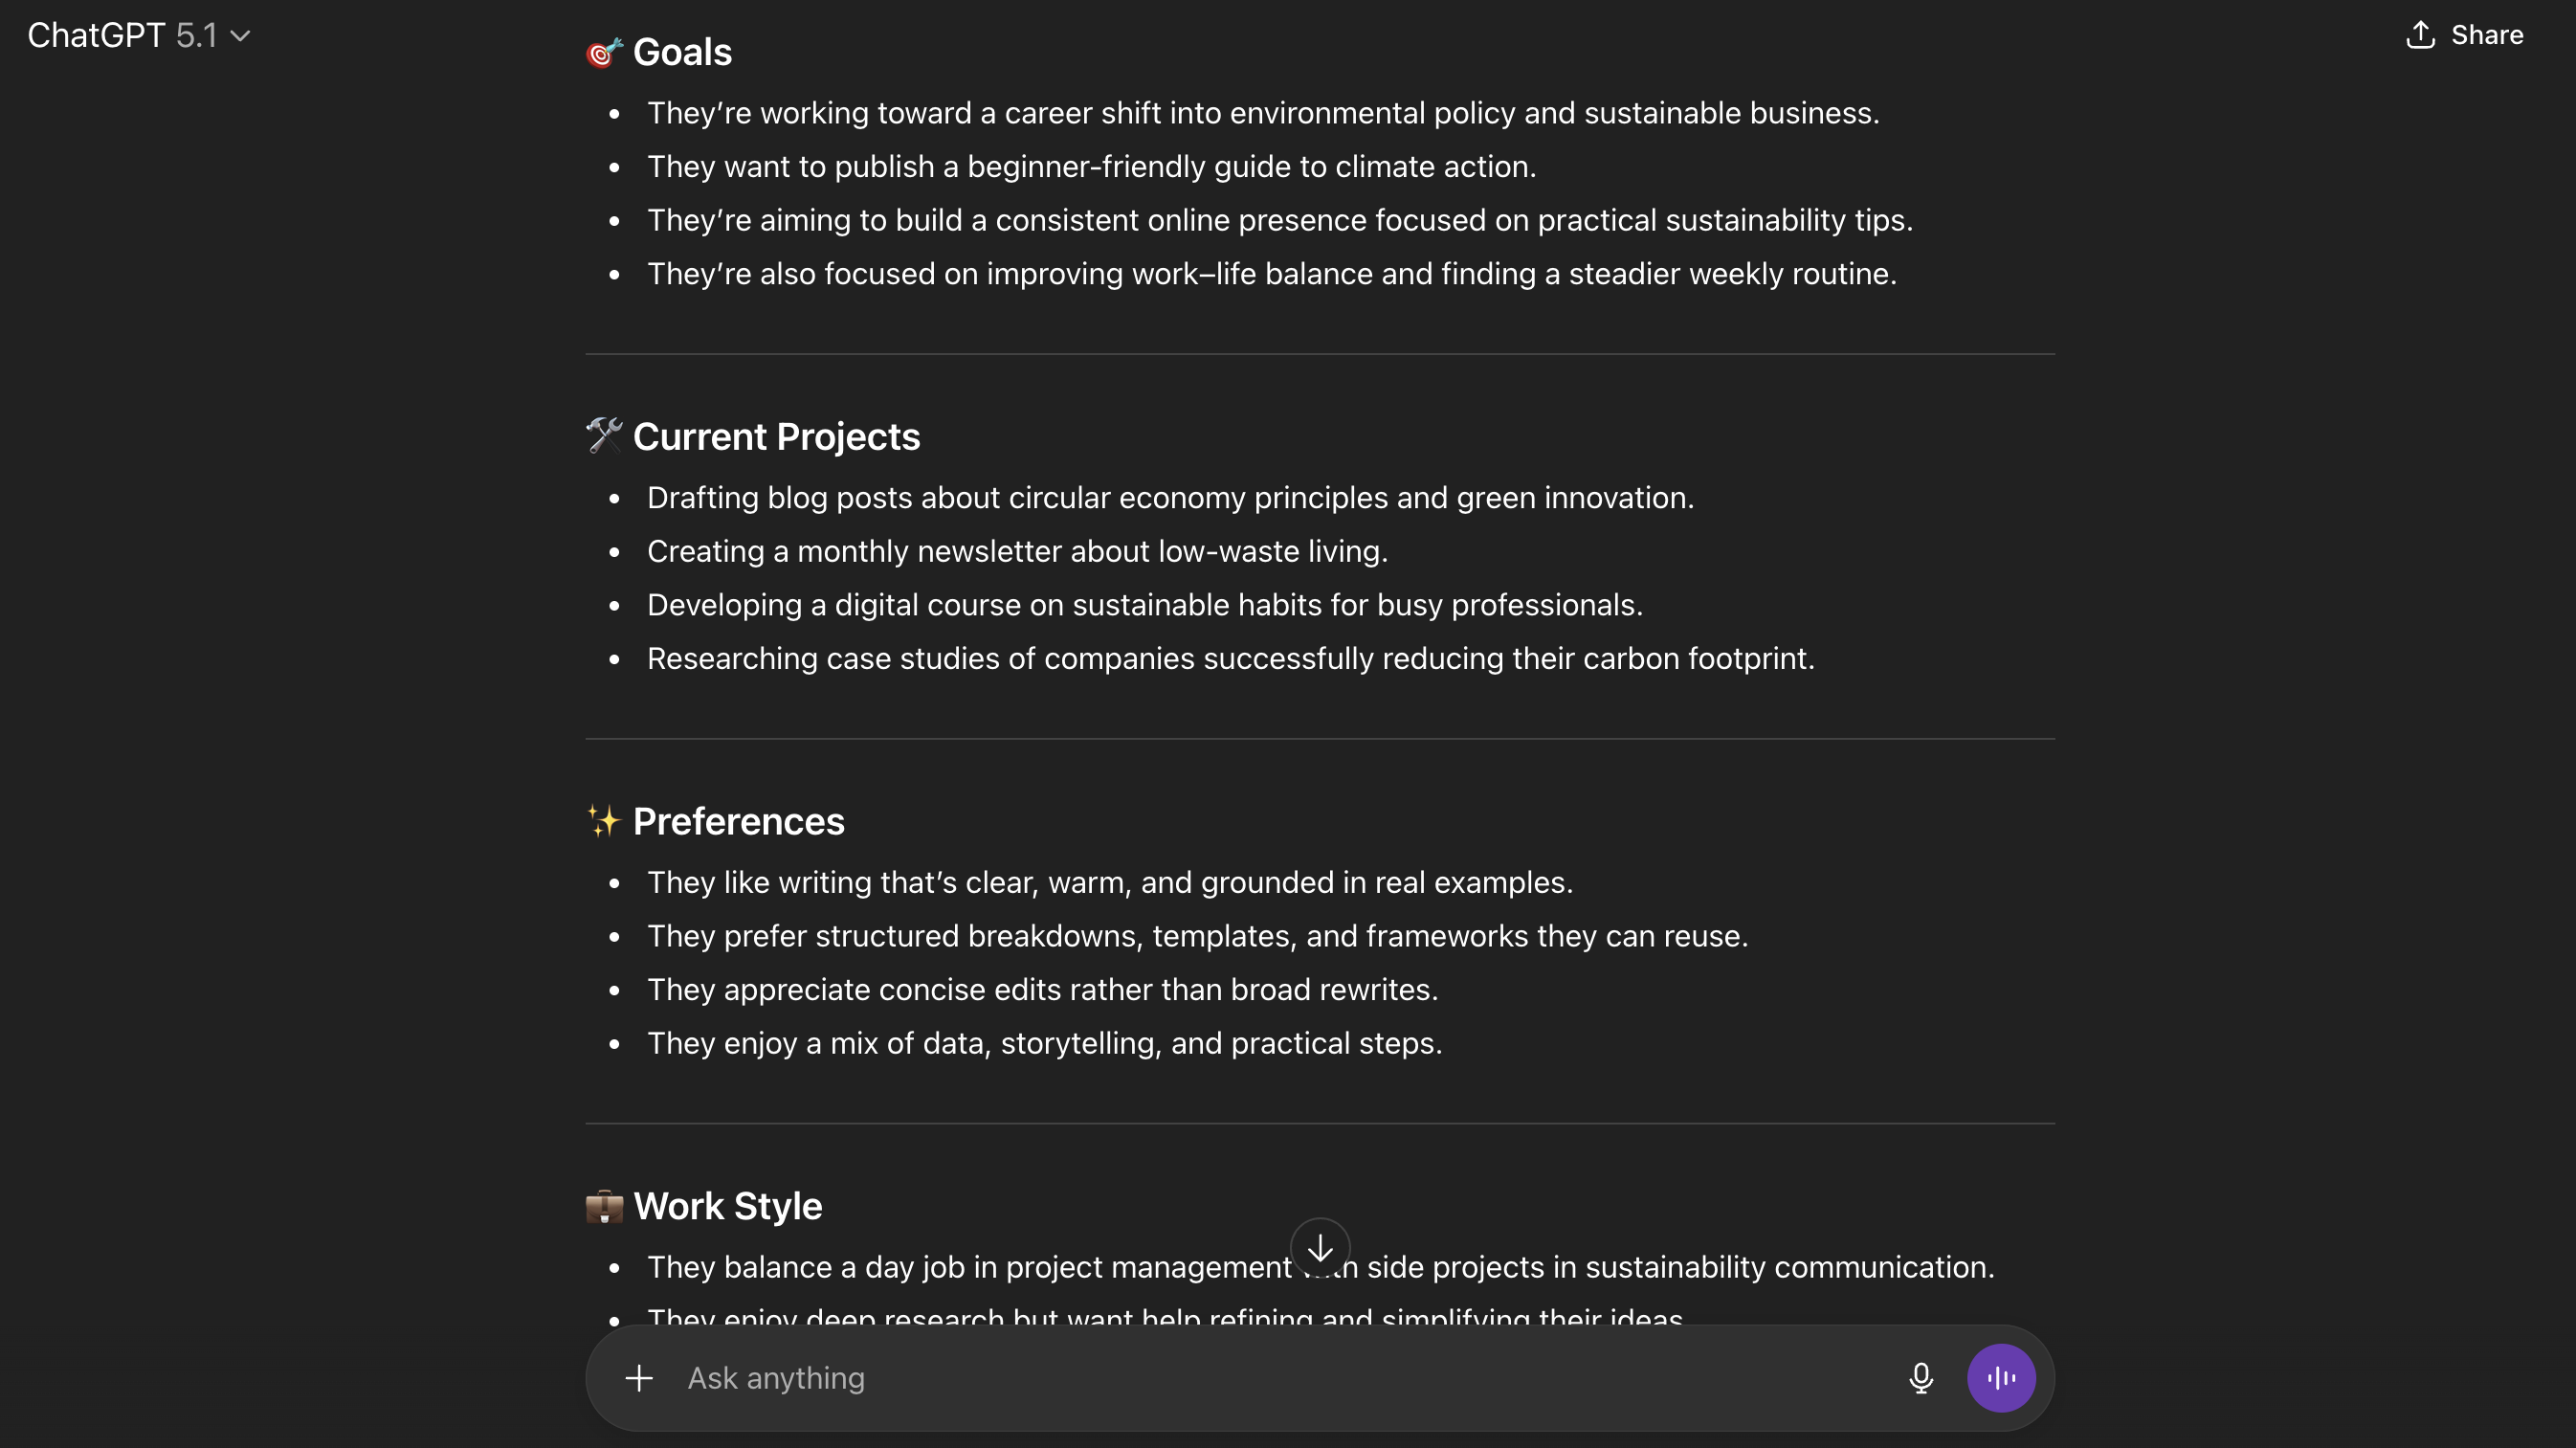The width and height of the screenshot is (2576, 1448).
Task: Click the microphone dictation icon
Action: point(1920,1378)
